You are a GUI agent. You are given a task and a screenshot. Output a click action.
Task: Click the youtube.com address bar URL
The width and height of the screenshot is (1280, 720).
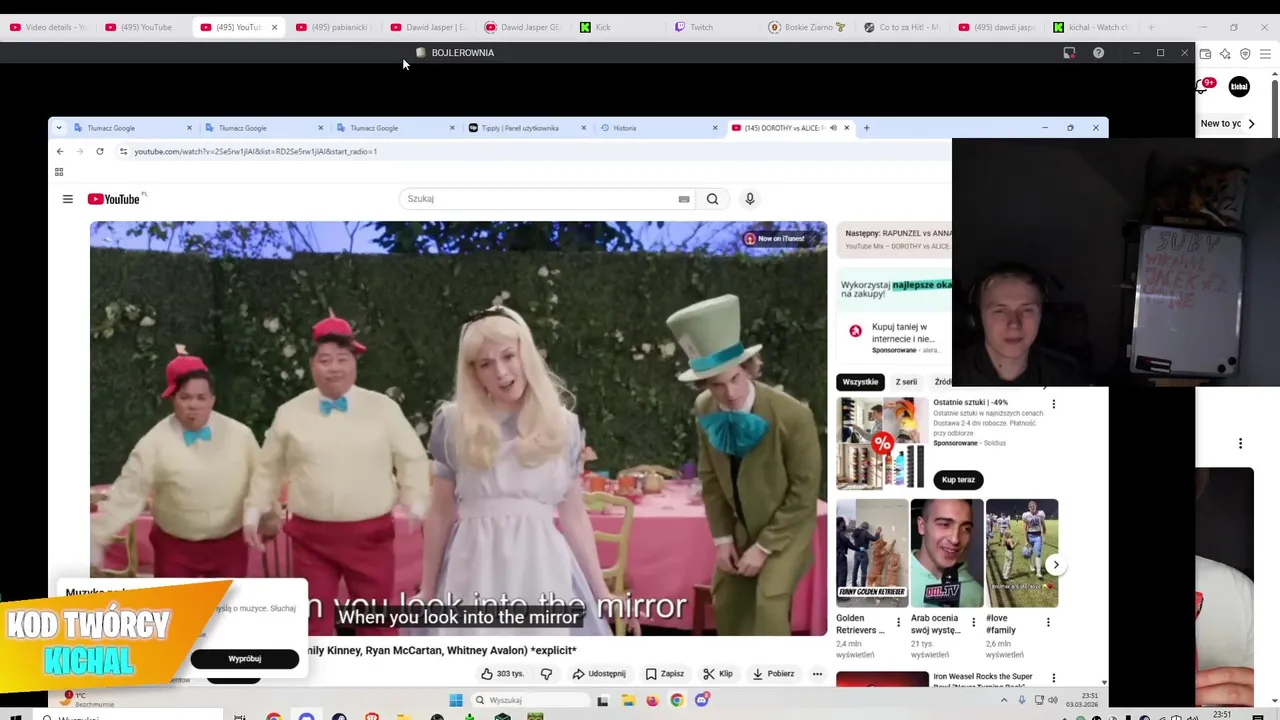pos(255,151)
